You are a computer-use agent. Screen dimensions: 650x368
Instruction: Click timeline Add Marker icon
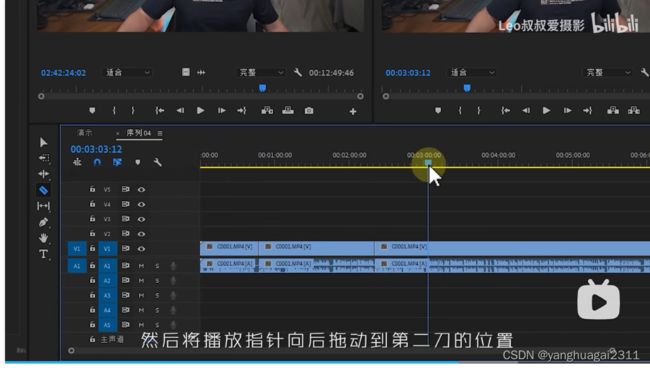click(138, 162)
